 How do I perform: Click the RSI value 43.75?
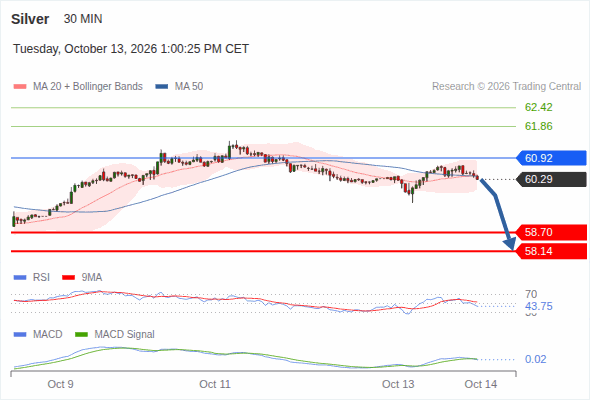pyautogui.click(x=538, y=306)
